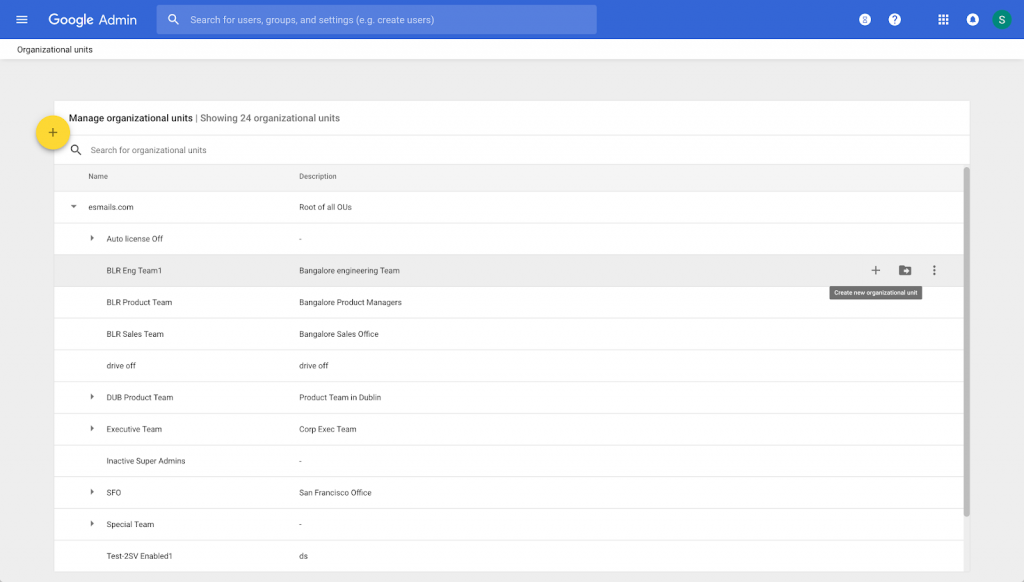Expand the DUB Product Team unit

click(x=92, y=397)
